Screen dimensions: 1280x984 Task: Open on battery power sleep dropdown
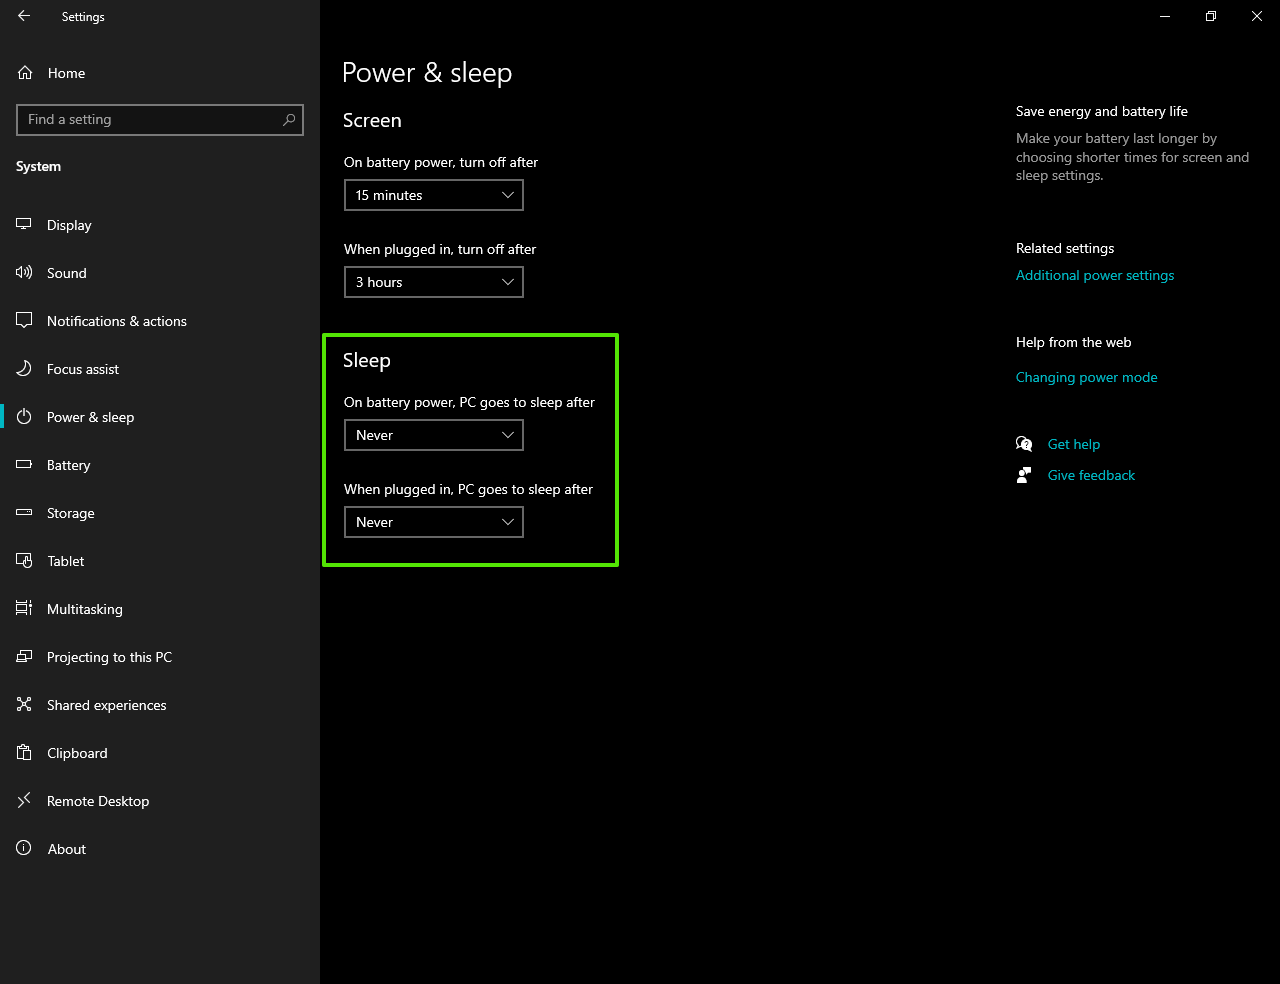[434, 435]
